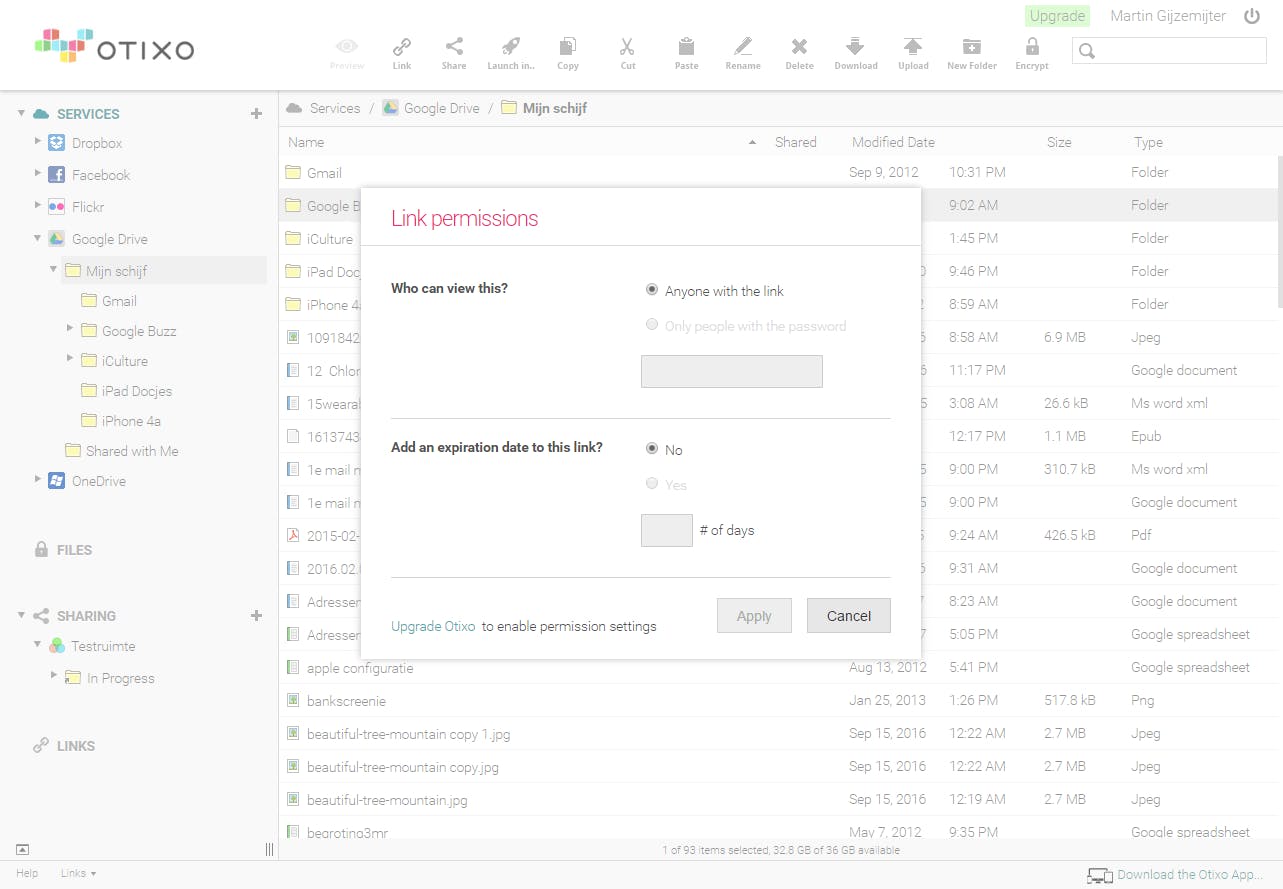Expand the Dropbox tree node
This screenshot has width=1283, height=889.
click(x=38, y=142)
